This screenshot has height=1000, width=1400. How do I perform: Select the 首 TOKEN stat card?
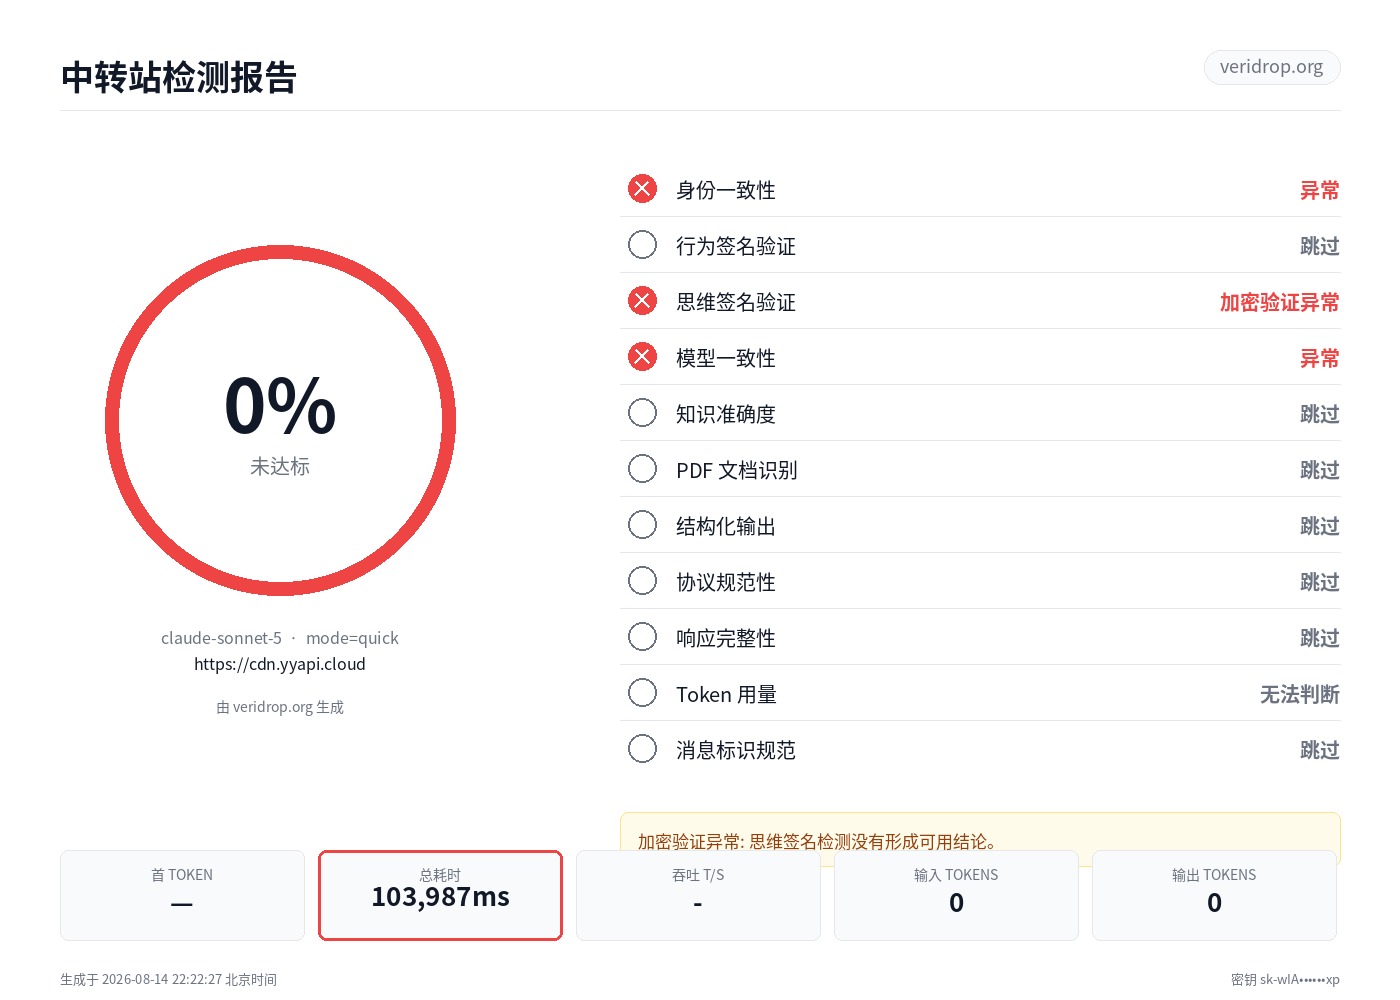(x=182, y=895)
